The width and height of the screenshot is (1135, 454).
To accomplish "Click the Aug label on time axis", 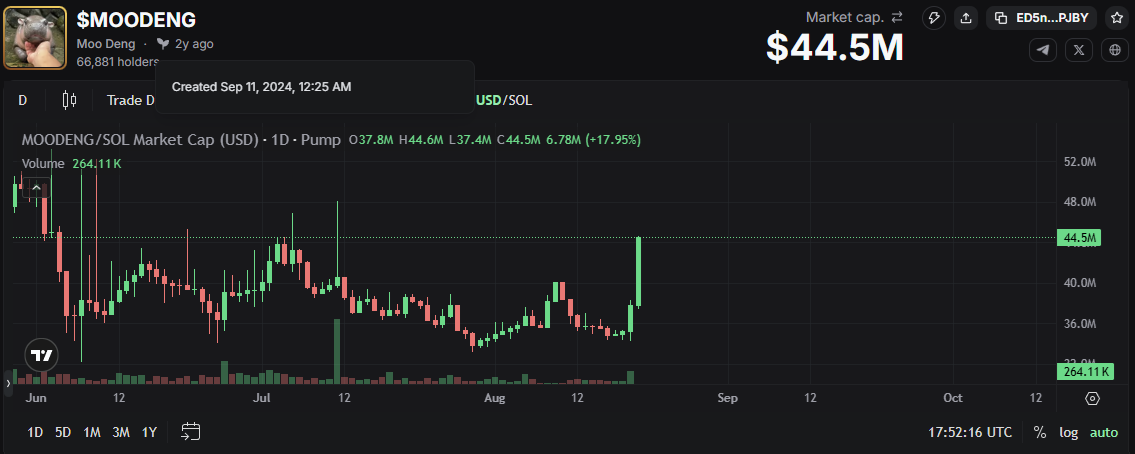I will pos(494,398).
